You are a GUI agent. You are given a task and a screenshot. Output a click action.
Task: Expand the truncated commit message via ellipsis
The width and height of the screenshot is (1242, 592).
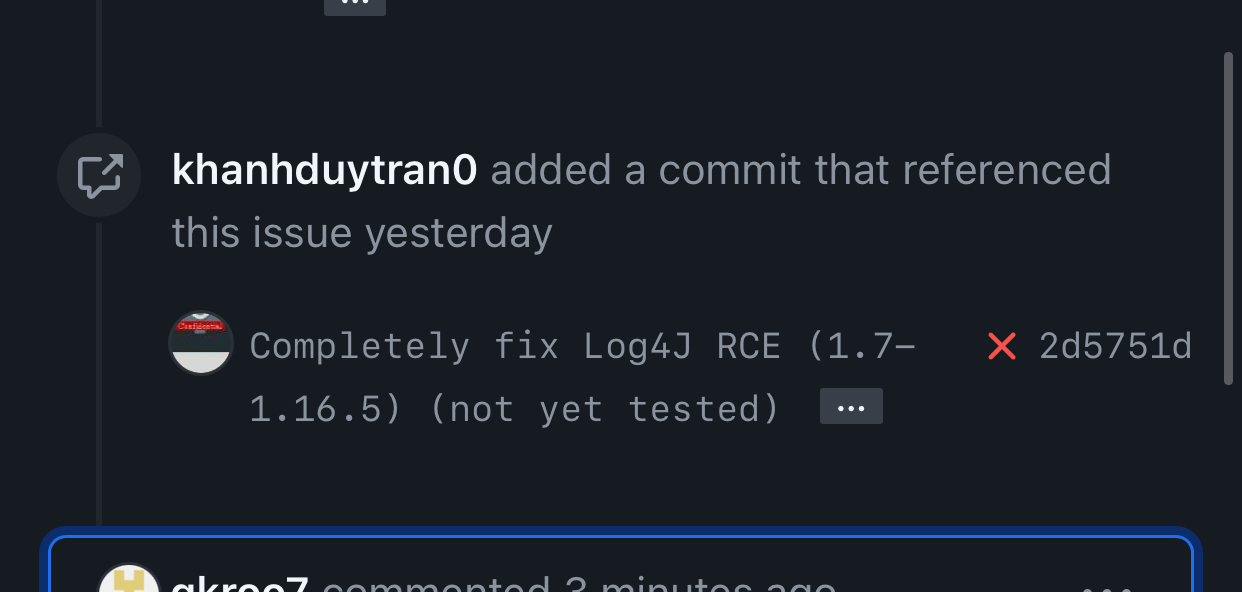(x=851, y=406)
